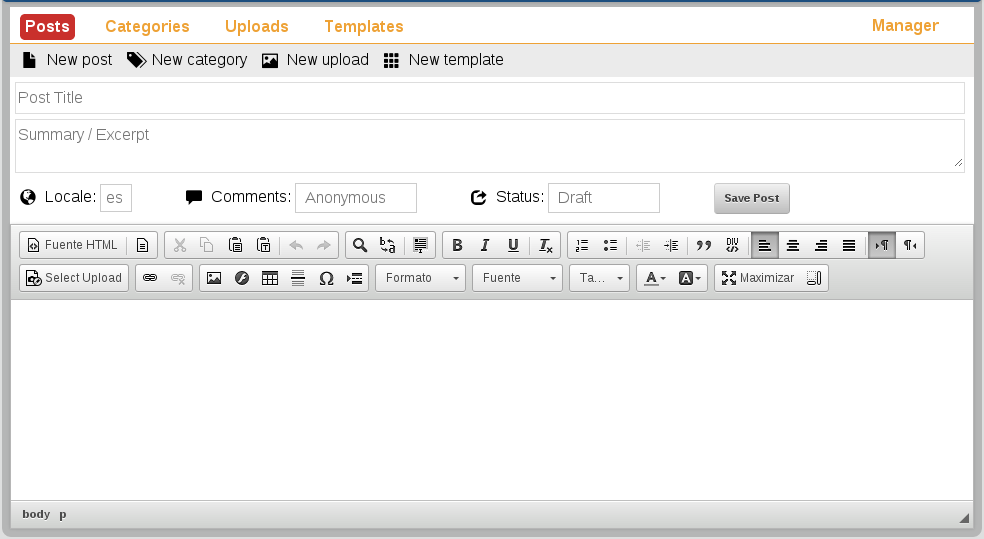Click the Unlink icon
The image size is (984, 539).
(178, 278)
